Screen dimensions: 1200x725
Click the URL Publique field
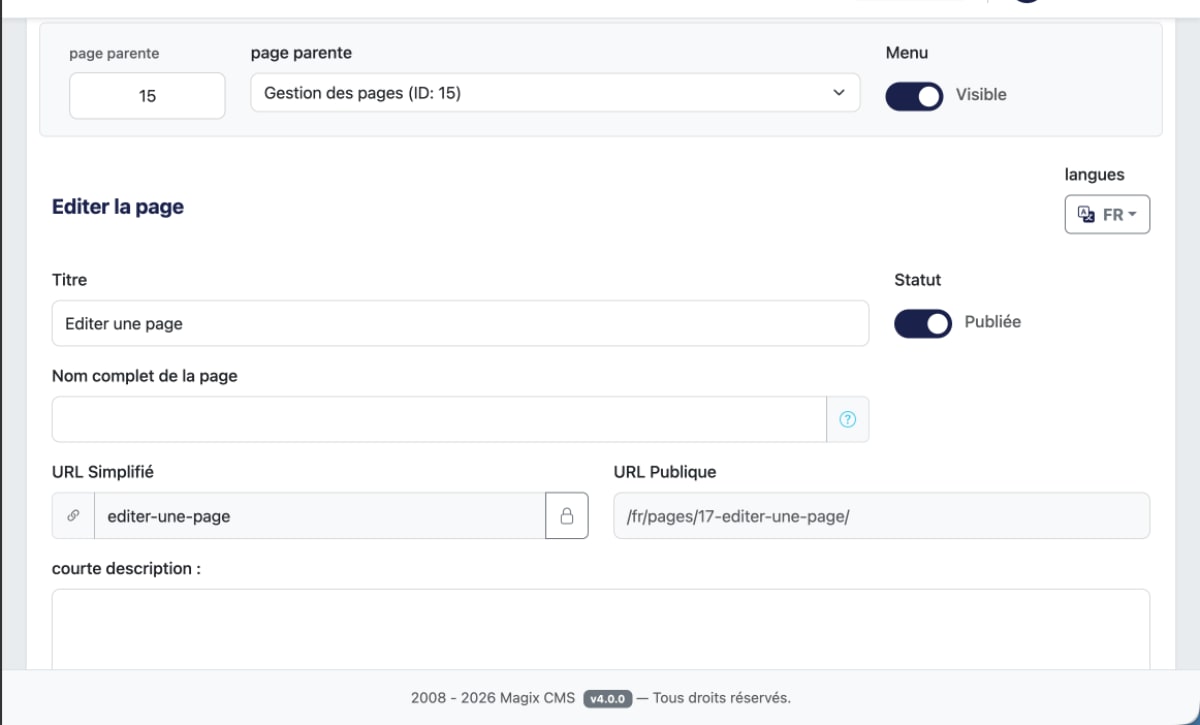881,516
